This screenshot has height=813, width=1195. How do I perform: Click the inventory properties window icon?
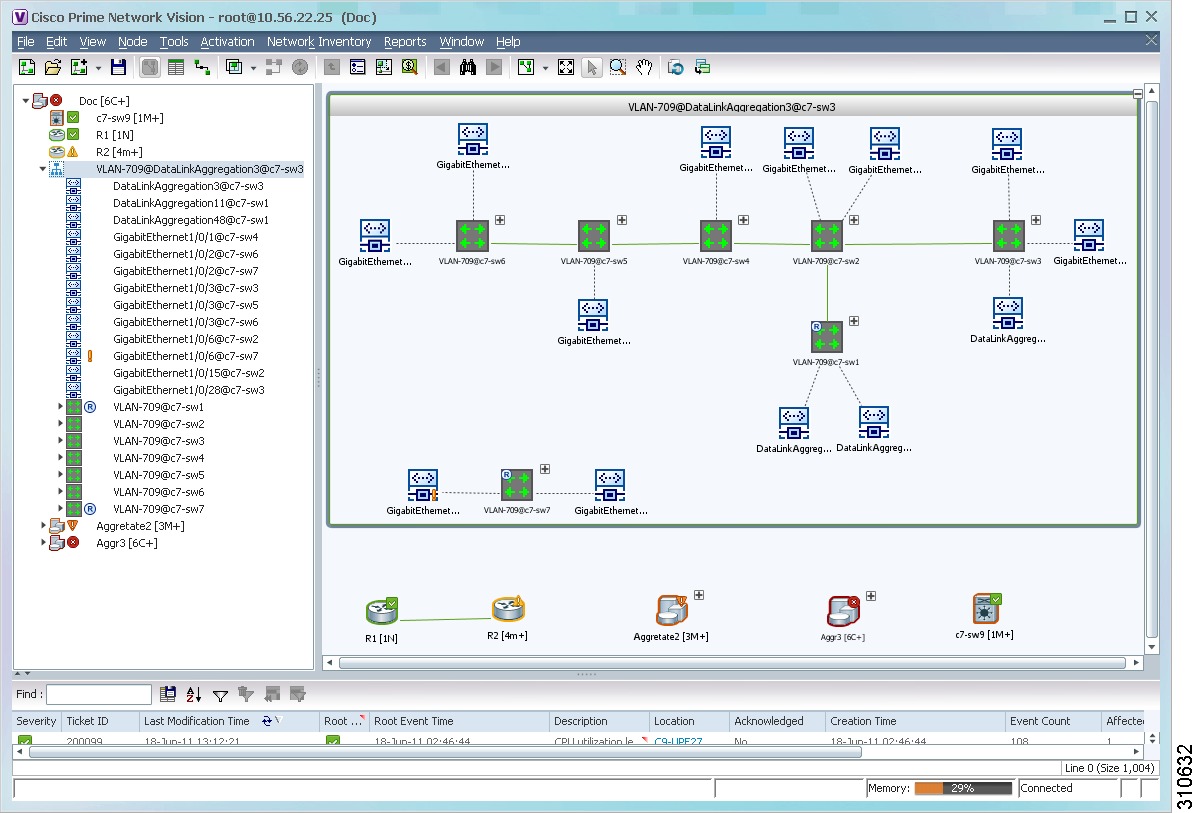[x=357, y=68]
